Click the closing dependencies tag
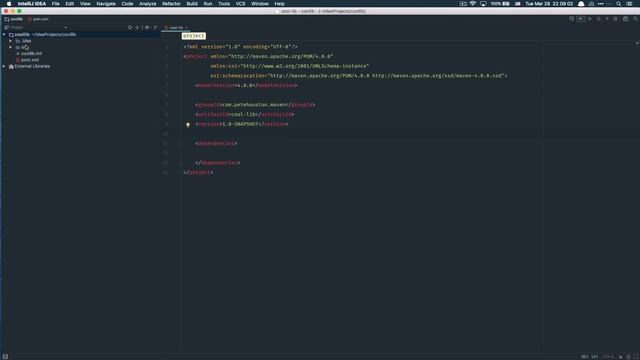Viewport: 640px width, 360px height. click(x=218, y=163)
